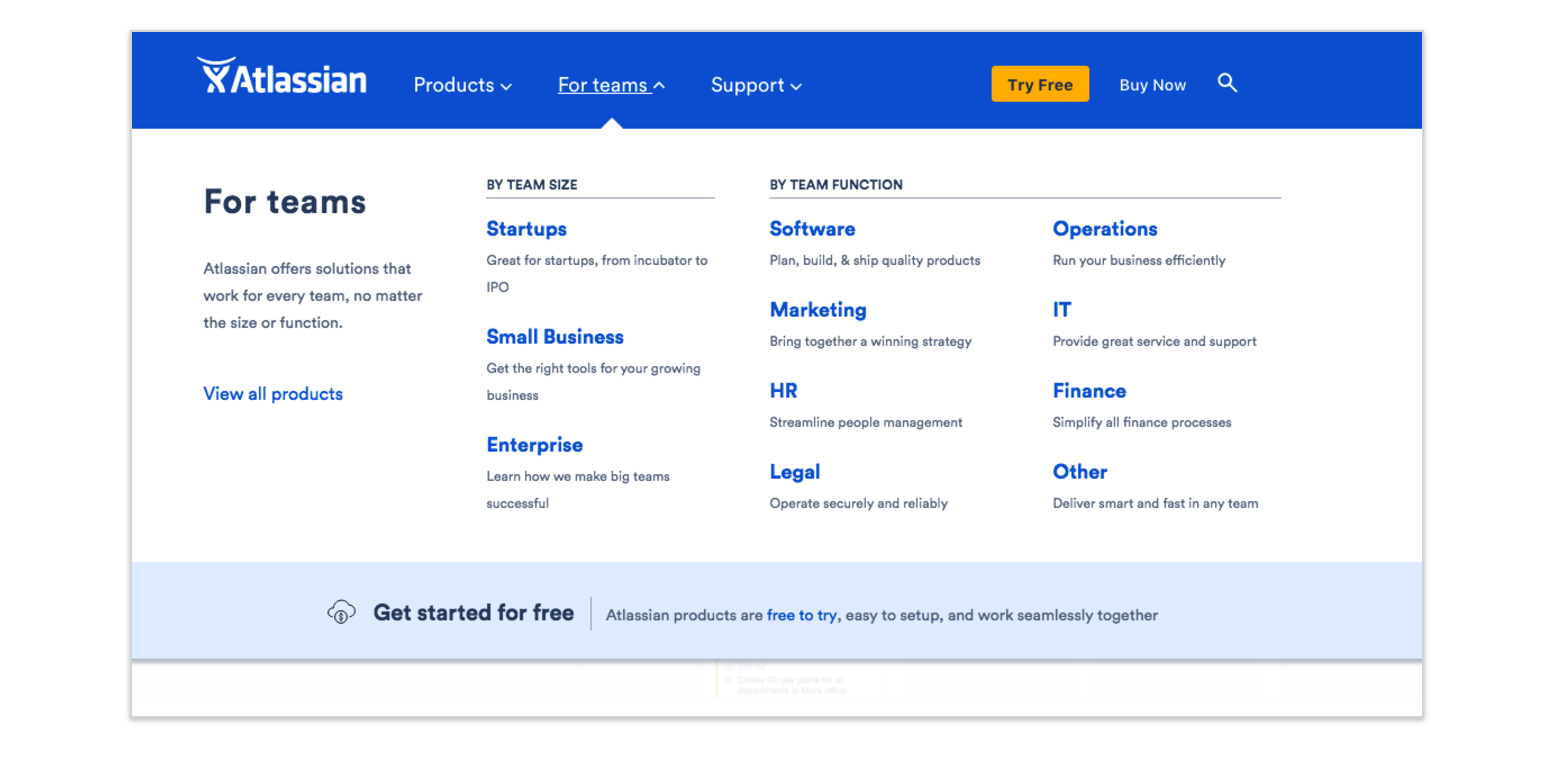Click 'Run your business efficiently' description

[x=1139, y=260]
